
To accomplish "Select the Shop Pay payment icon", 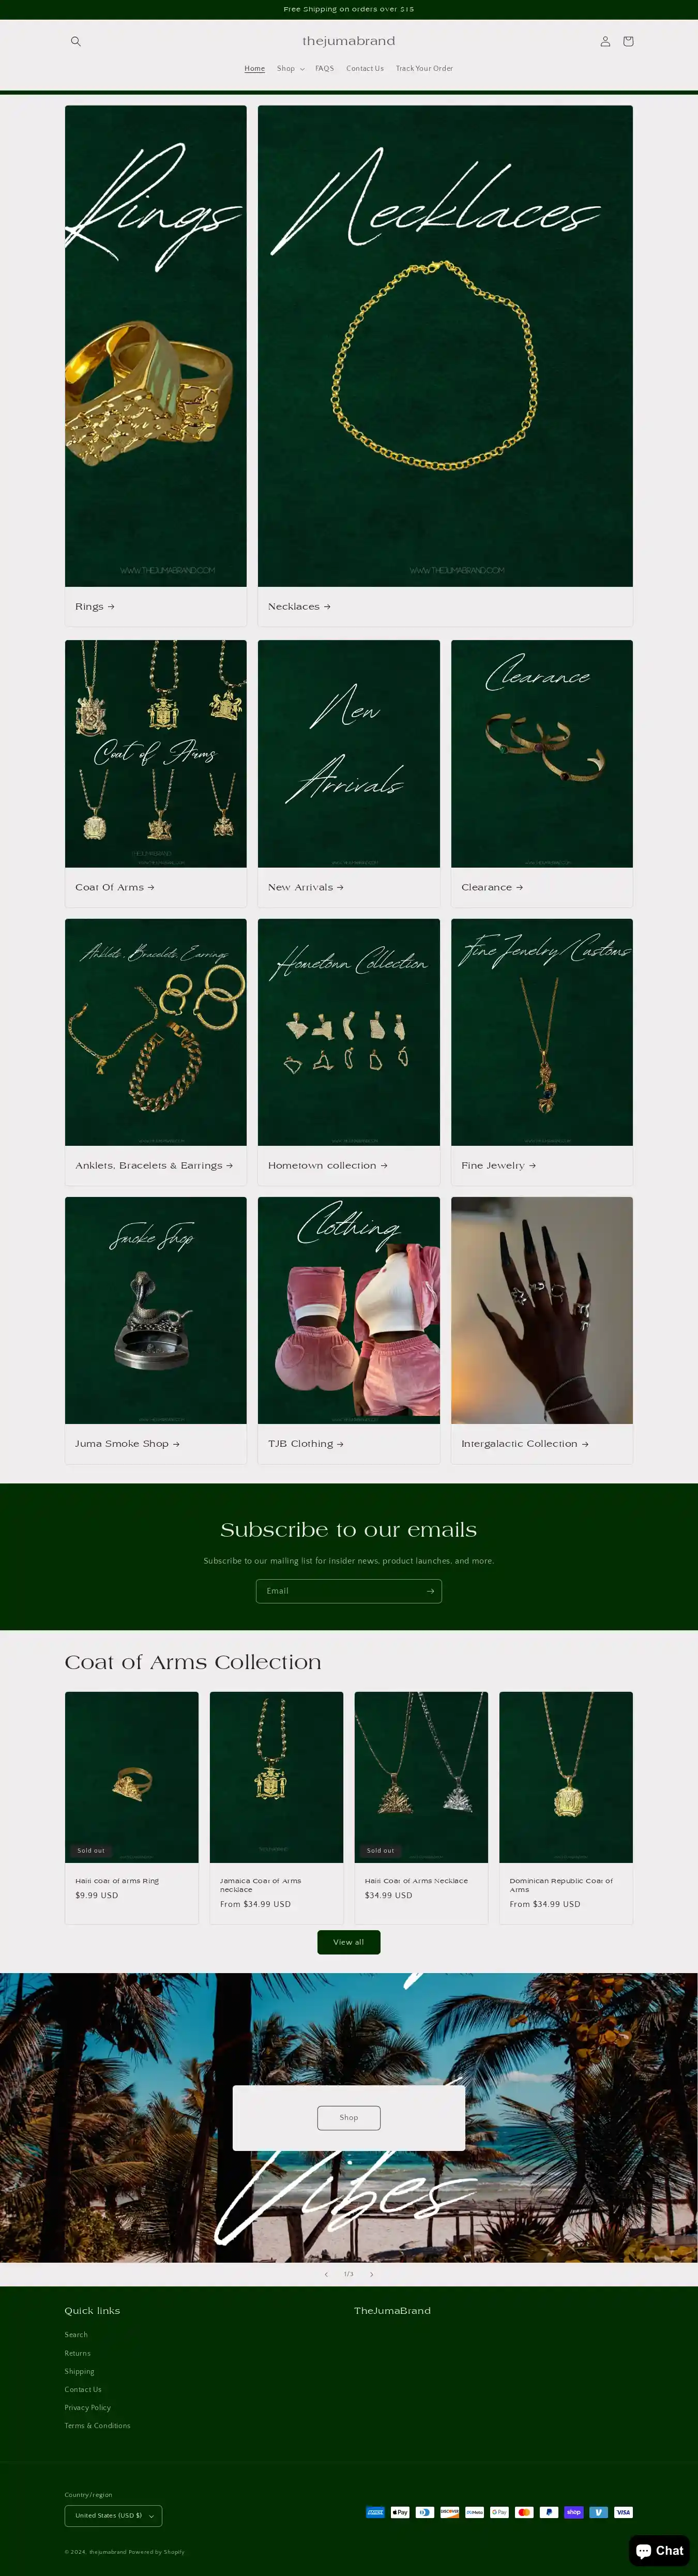I will click(x=574, y=2512).
